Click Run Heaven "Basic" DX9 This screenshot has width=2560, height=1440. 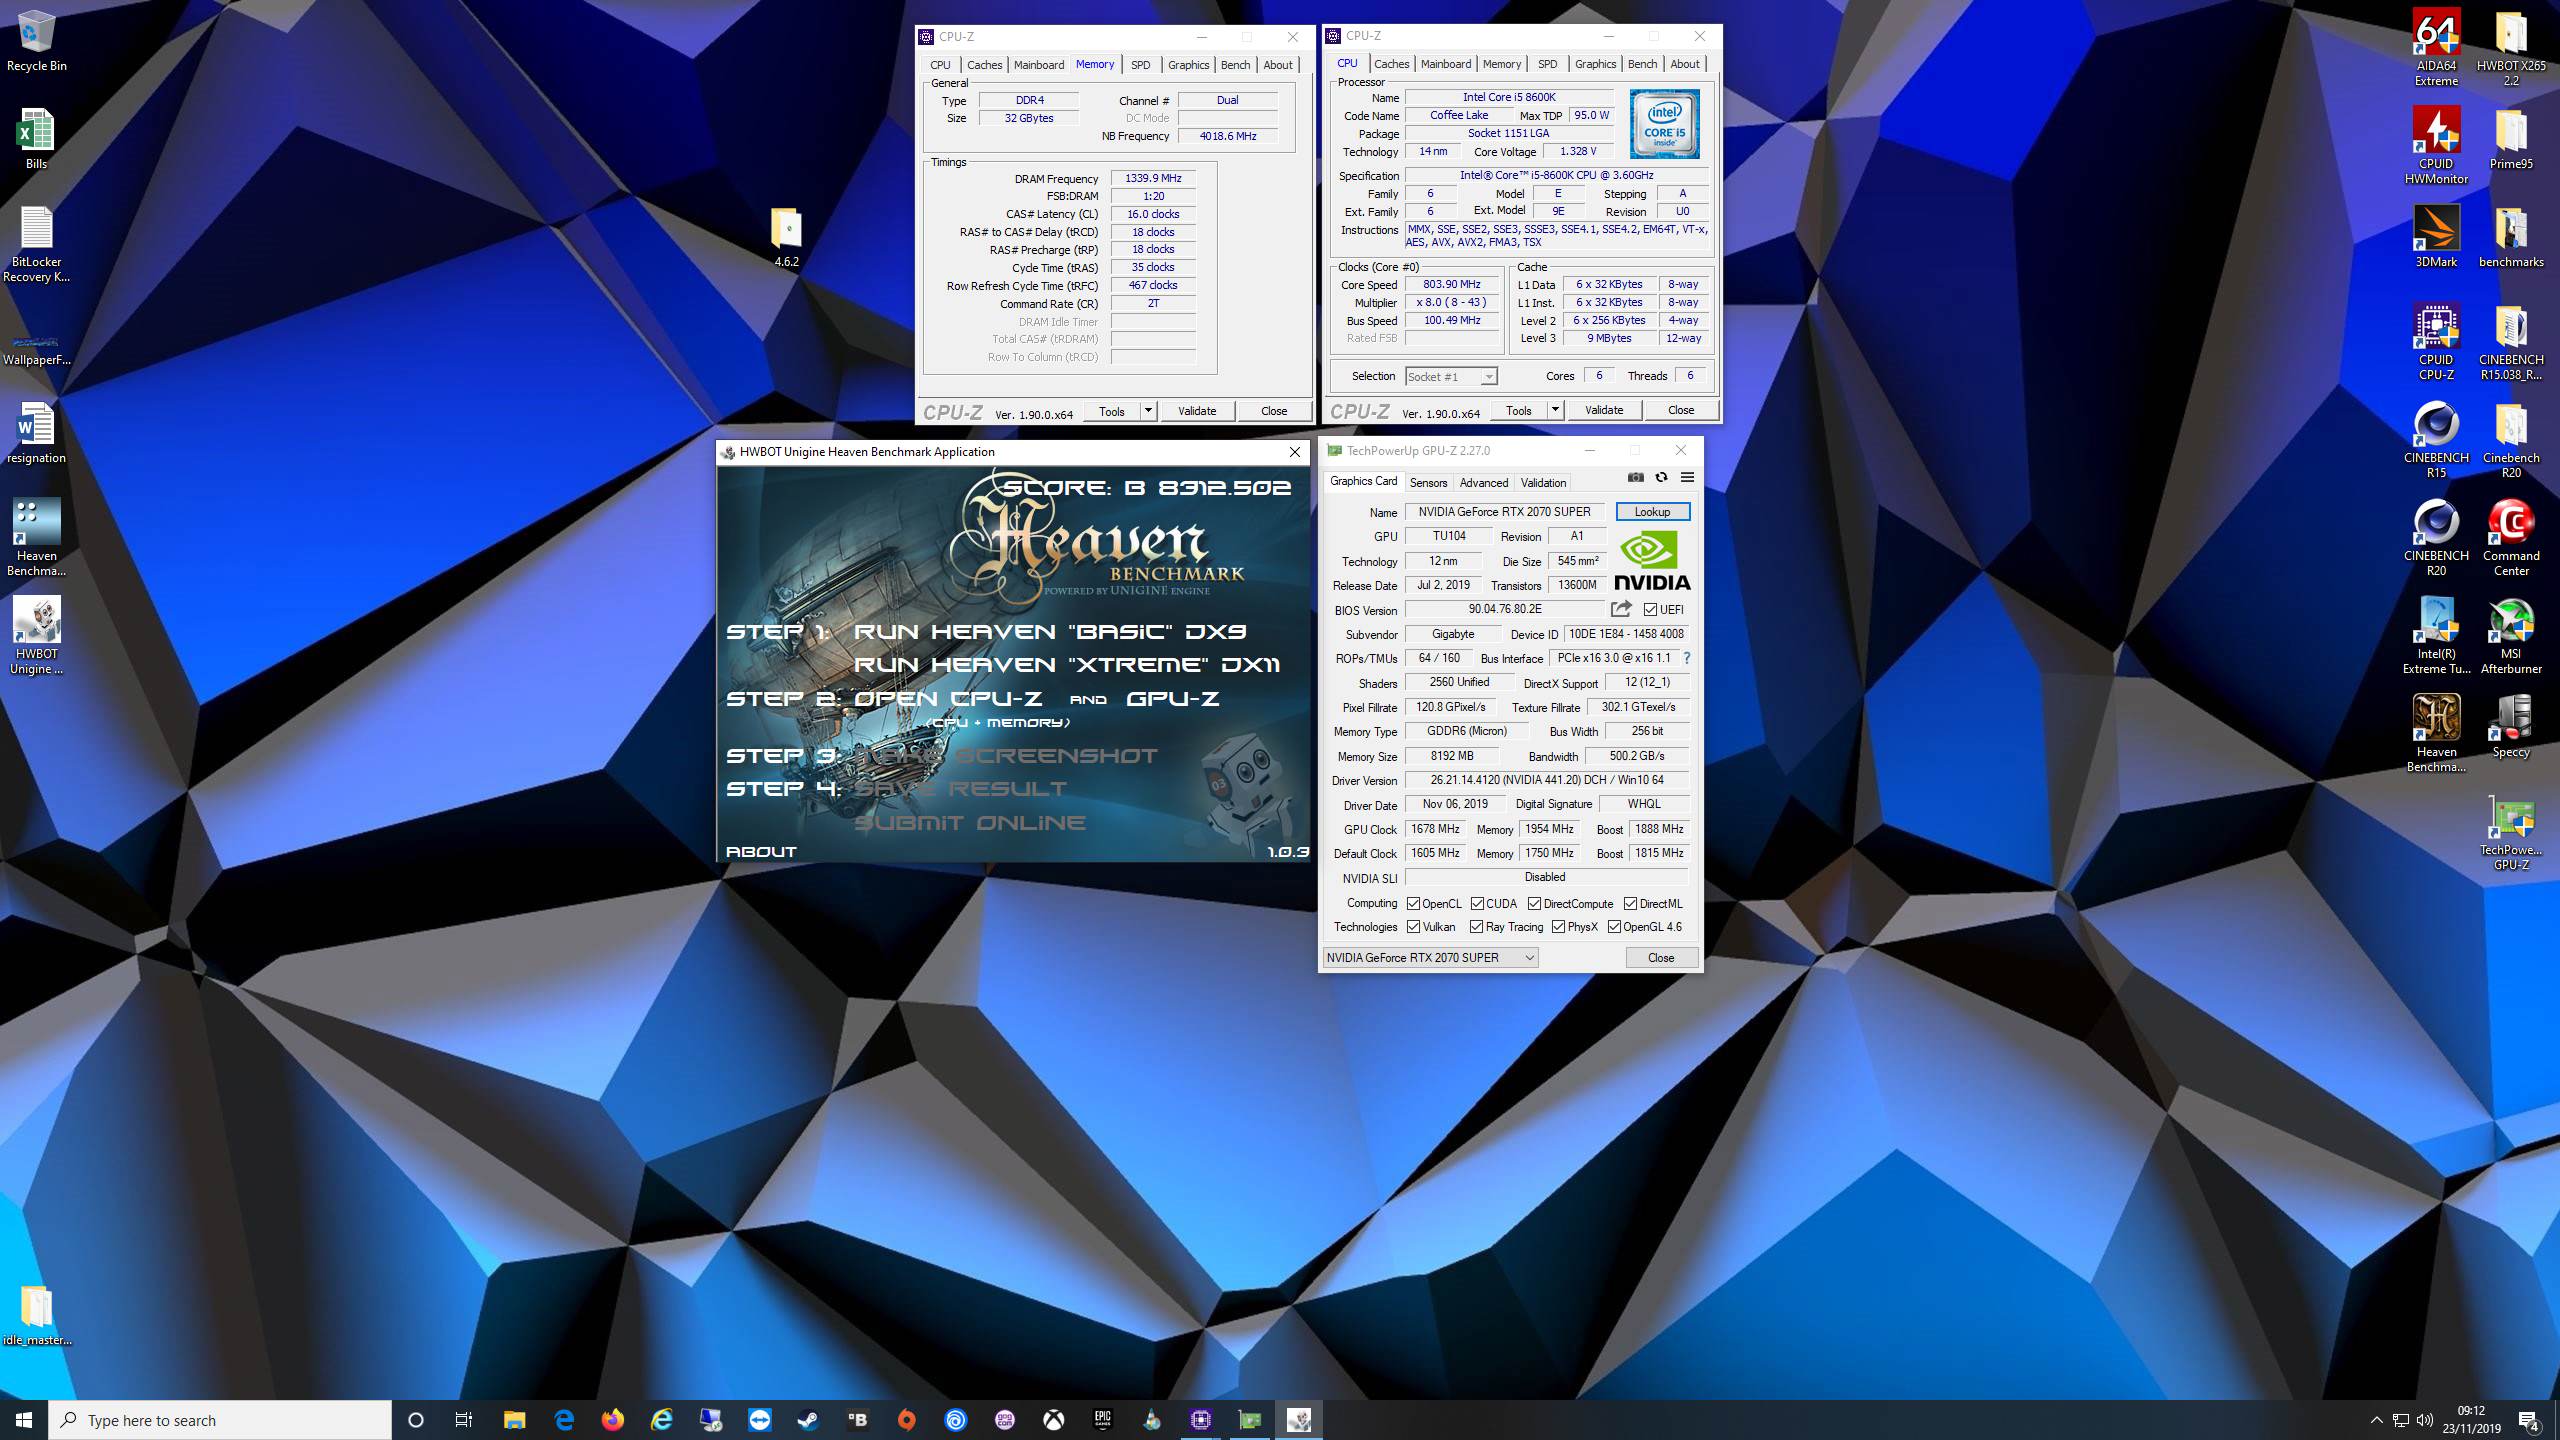(1050, 632)
